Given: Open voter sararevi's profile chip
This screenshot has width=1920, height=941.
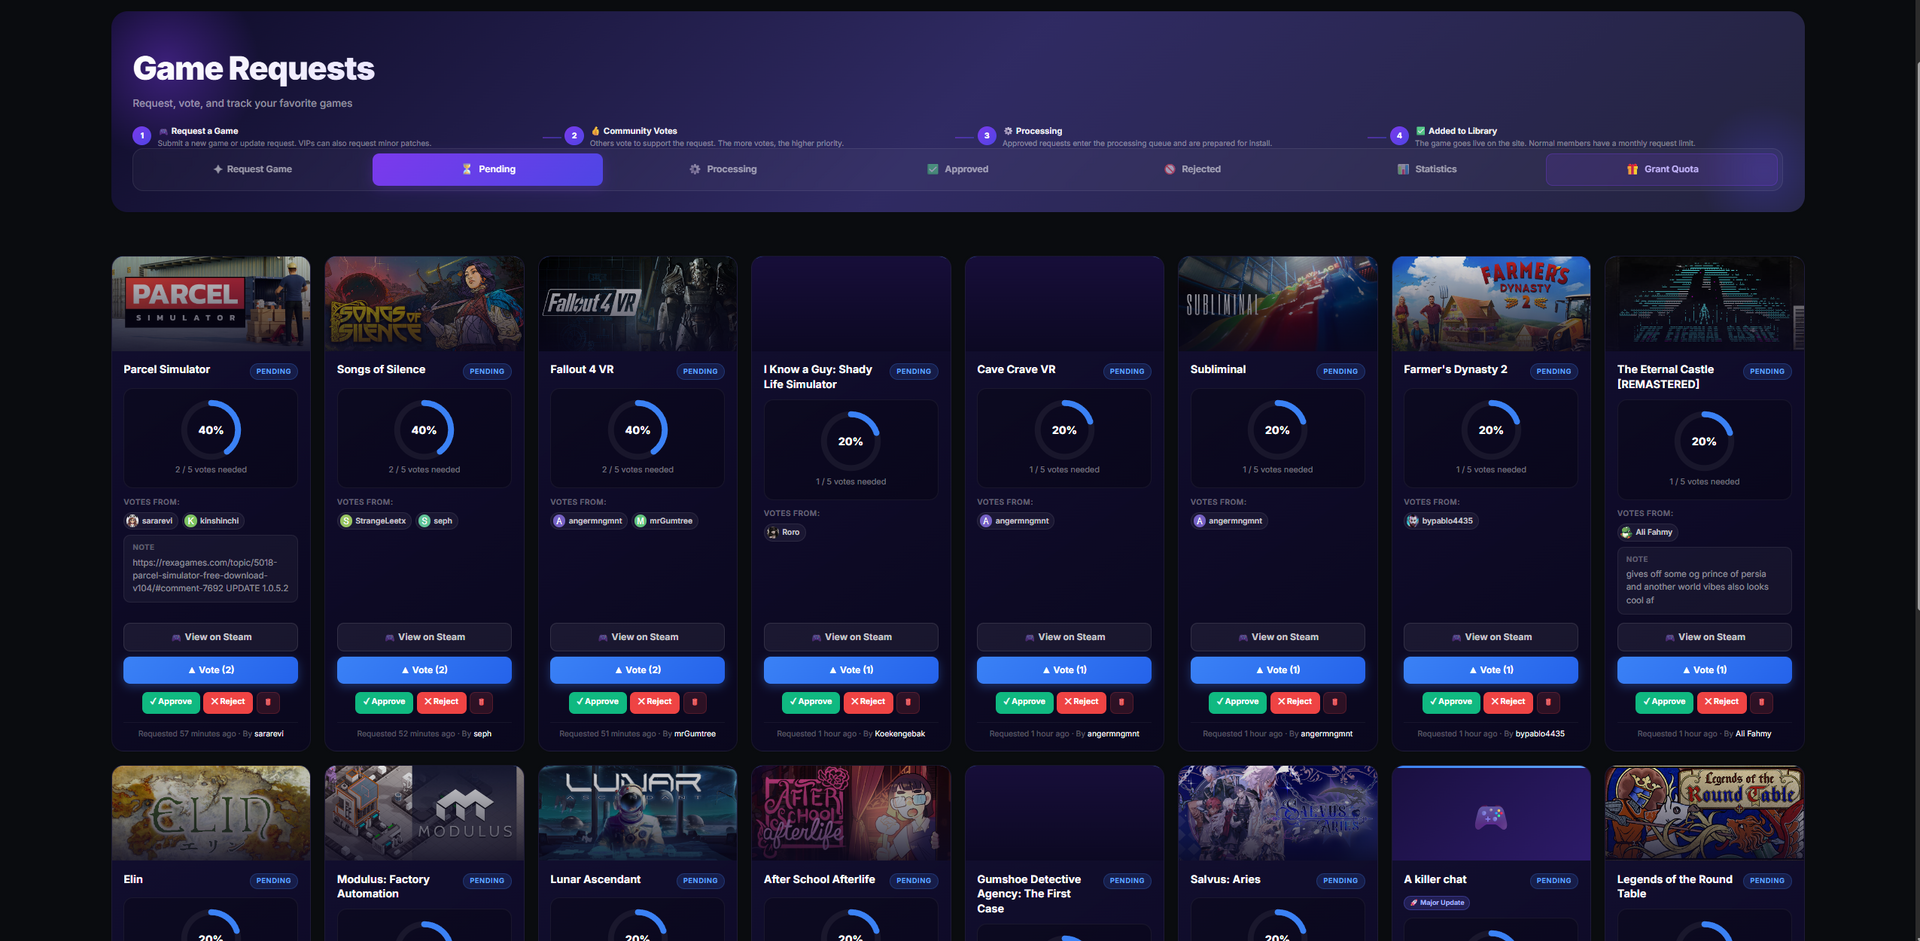Looking at the screenshot, I should click(x=150, y=521).
